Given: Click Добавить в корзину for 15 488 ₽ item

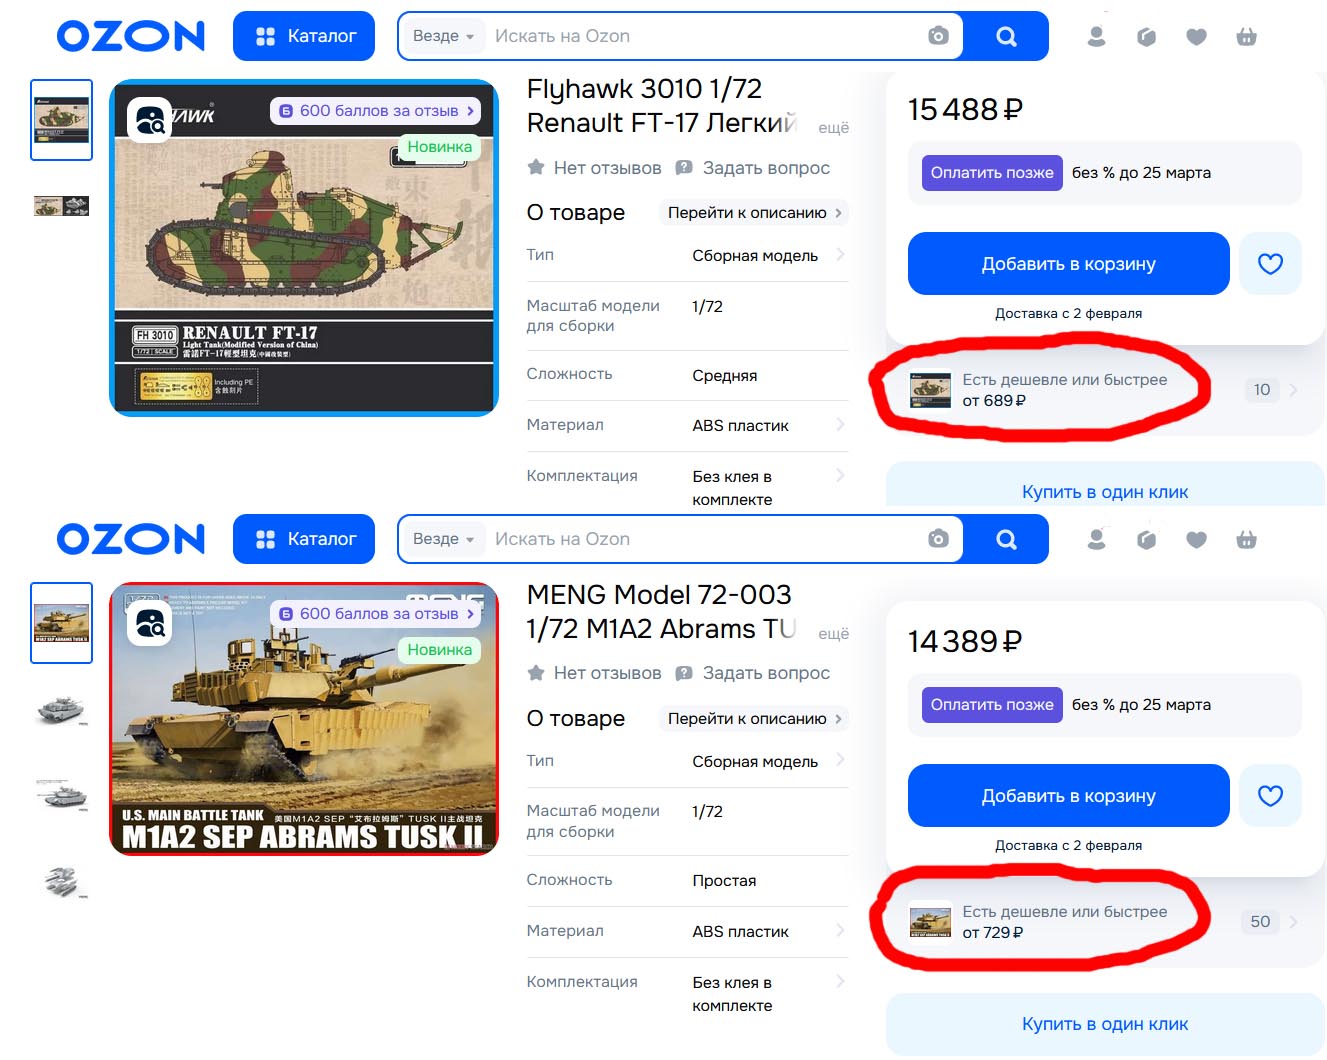Looking at the screenshot, I should coord(1068,264).
